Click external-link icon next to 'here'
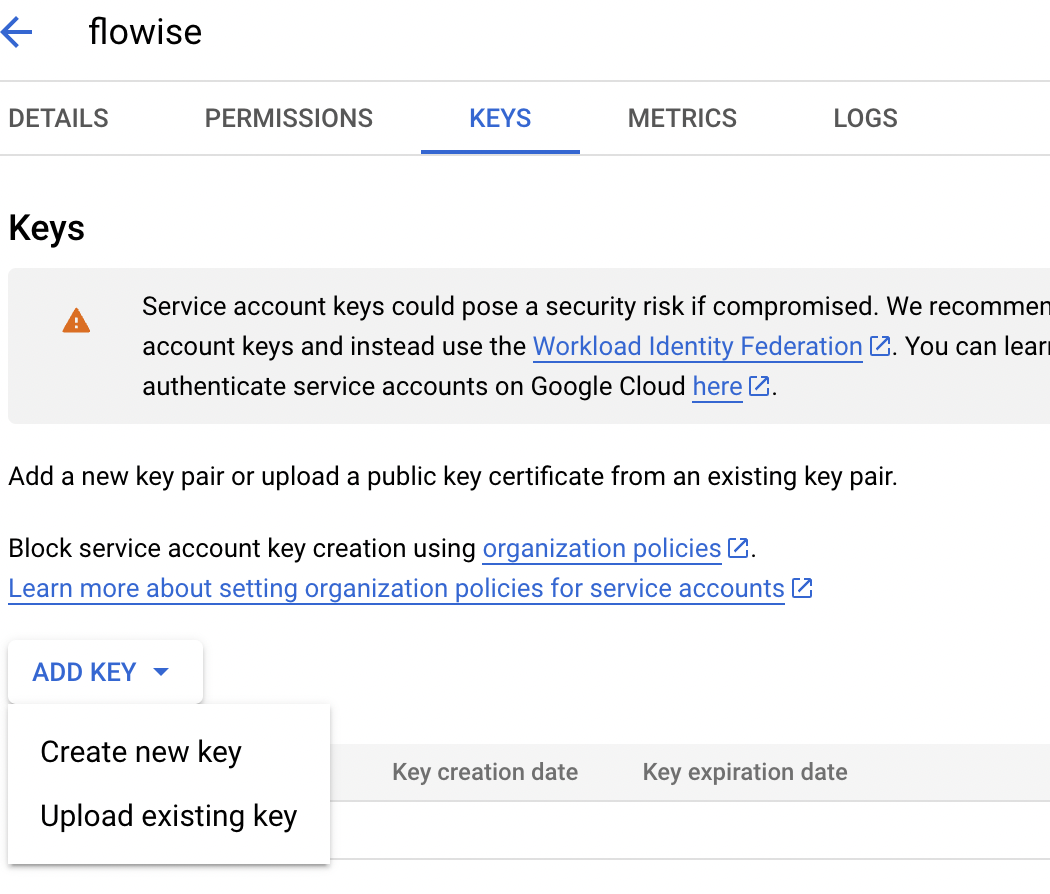1050x894 pixels. point(760,386)
